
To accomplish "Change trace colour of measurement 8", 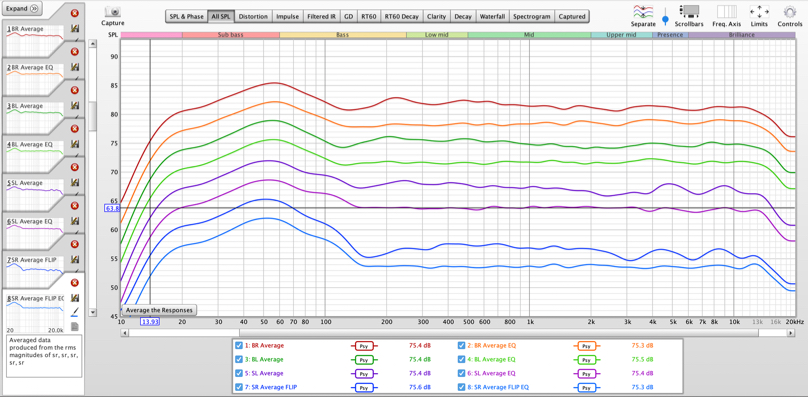I will click(x=75, y=312).
